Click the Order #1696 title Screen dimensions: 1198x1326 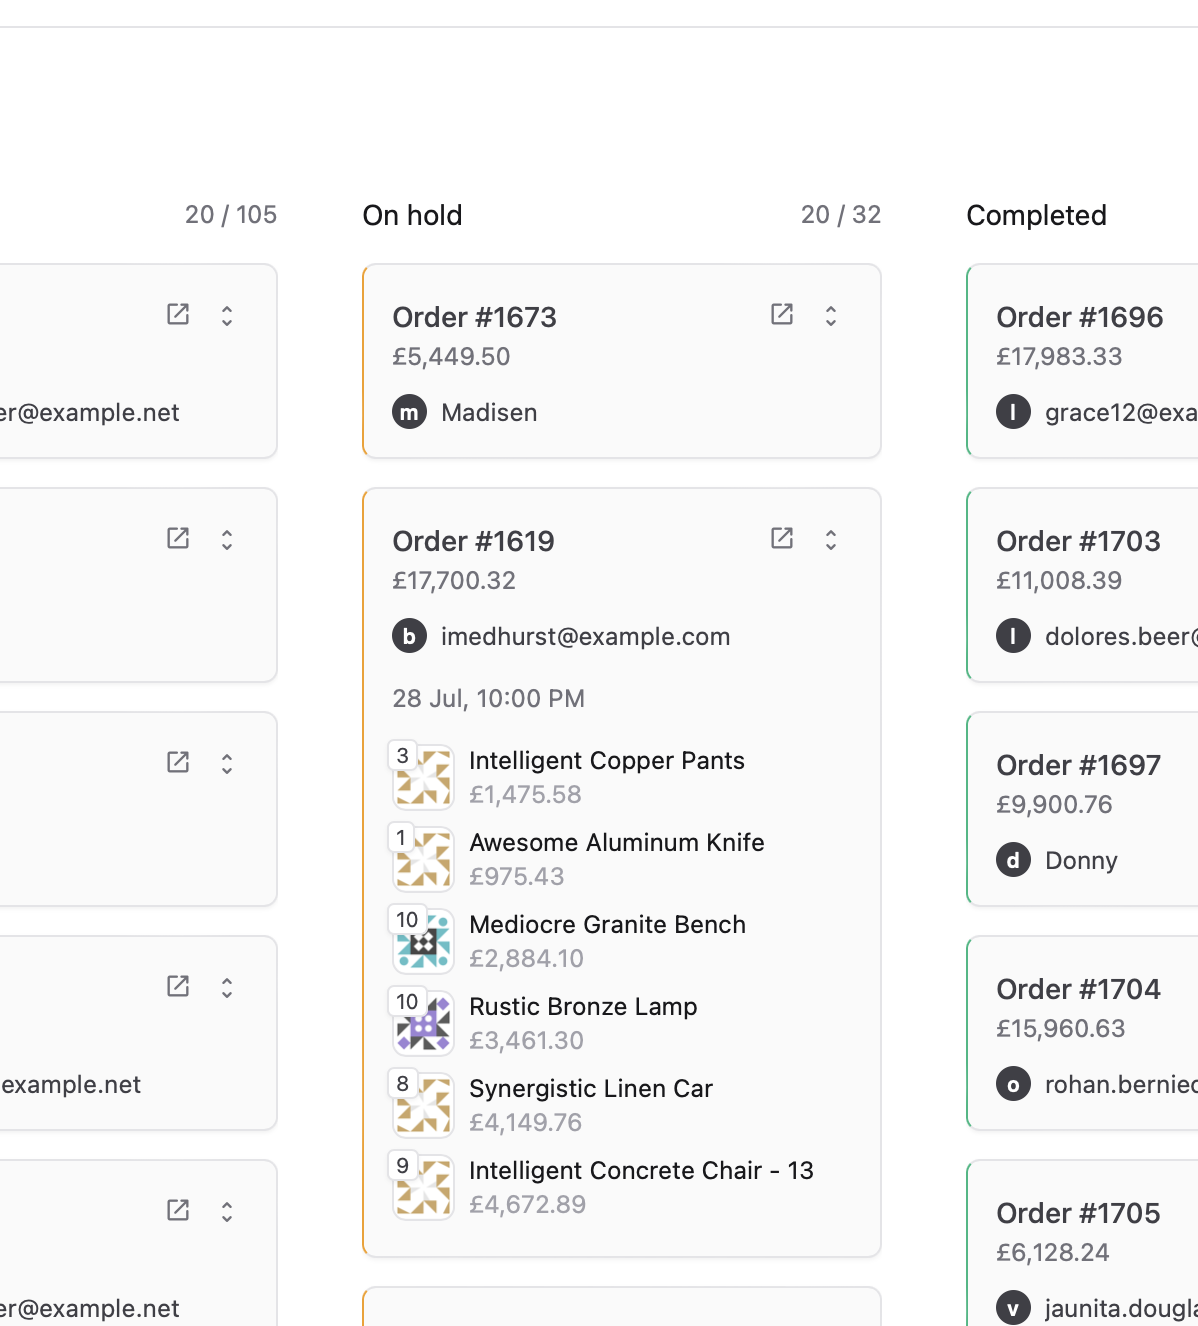(x=1079, y=317)
